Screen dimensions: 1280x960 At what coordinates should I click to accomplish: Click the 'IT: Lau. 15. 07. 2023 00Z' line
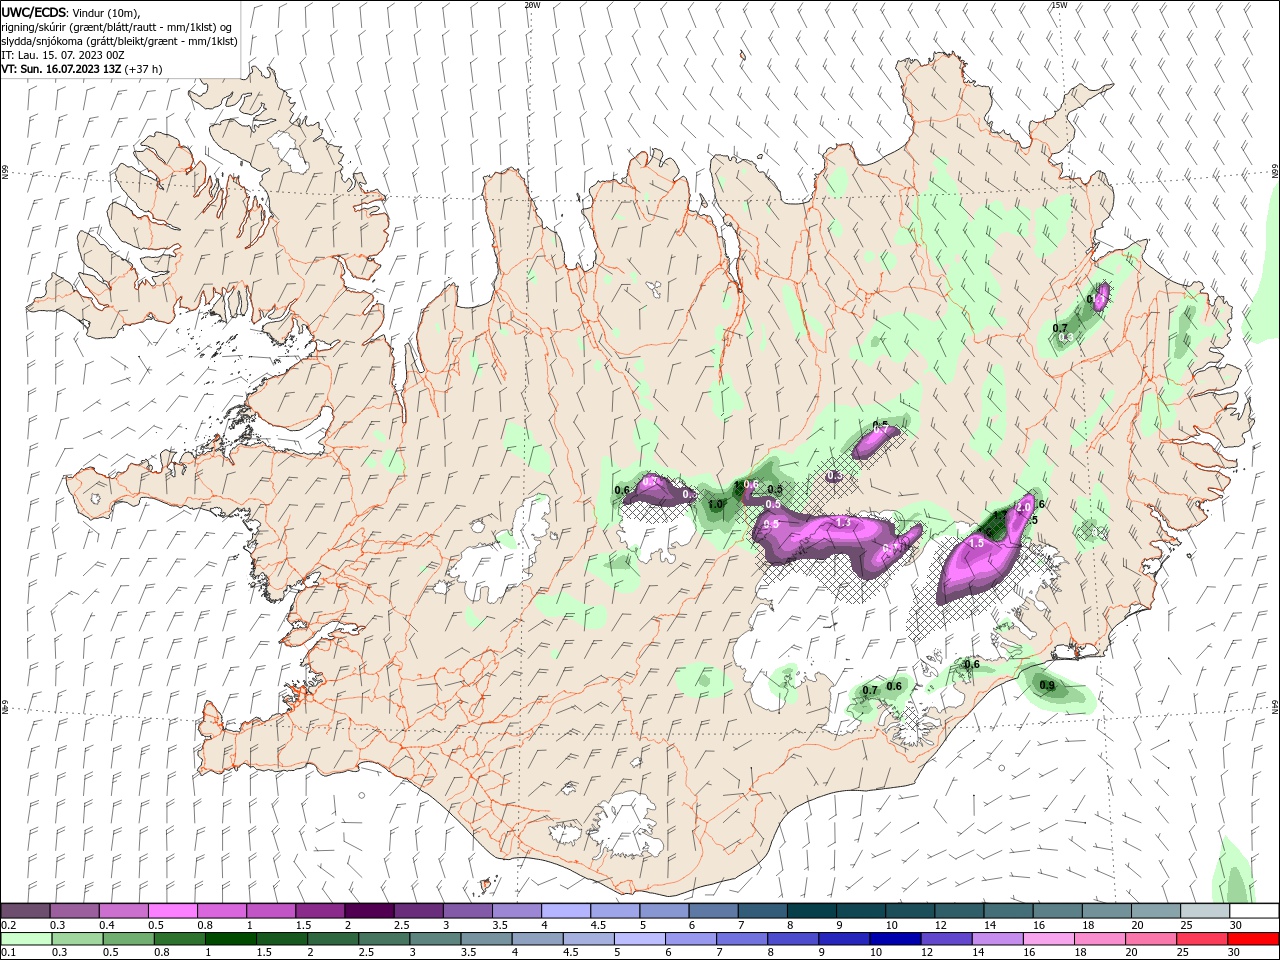click(61, 55)
